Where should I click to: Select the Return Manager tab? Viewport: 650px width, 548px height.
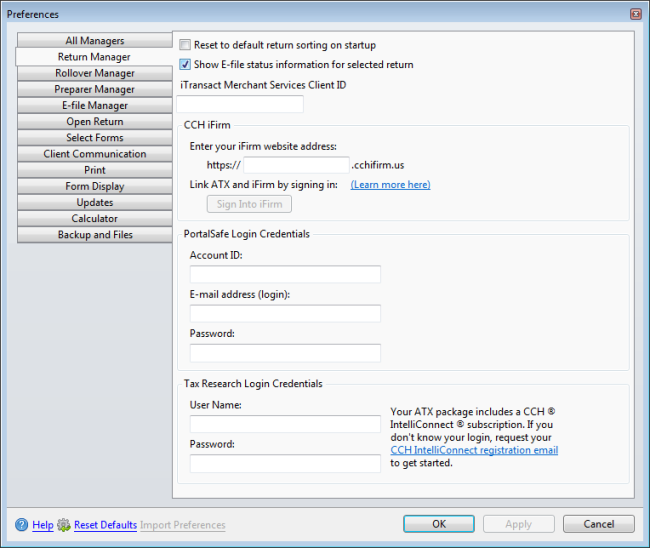coord(94,57)
